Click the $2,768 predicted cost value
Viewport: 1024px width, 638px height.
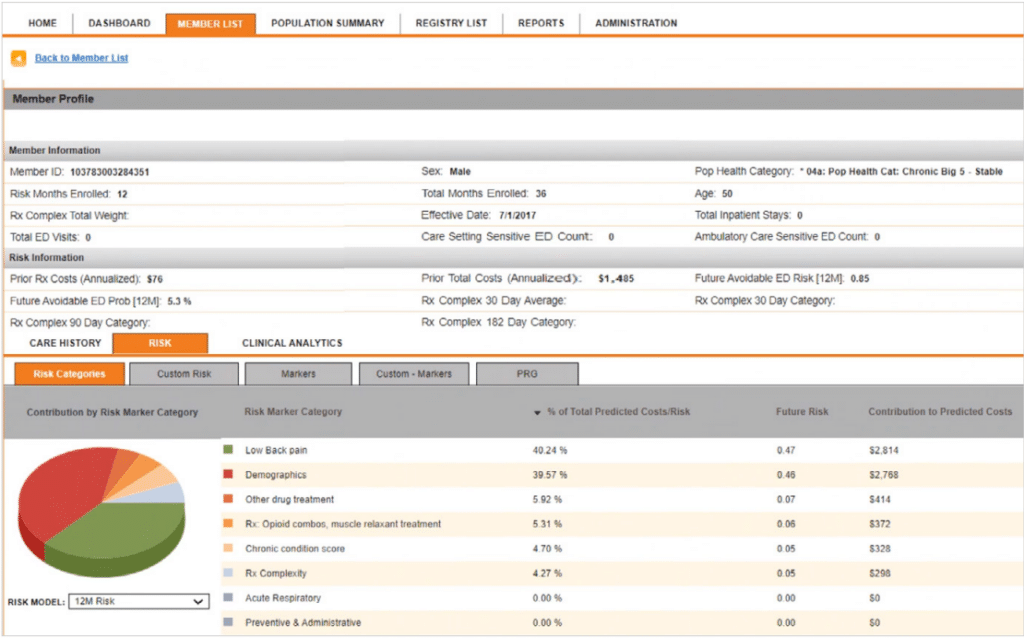click(x=884, y=475)
